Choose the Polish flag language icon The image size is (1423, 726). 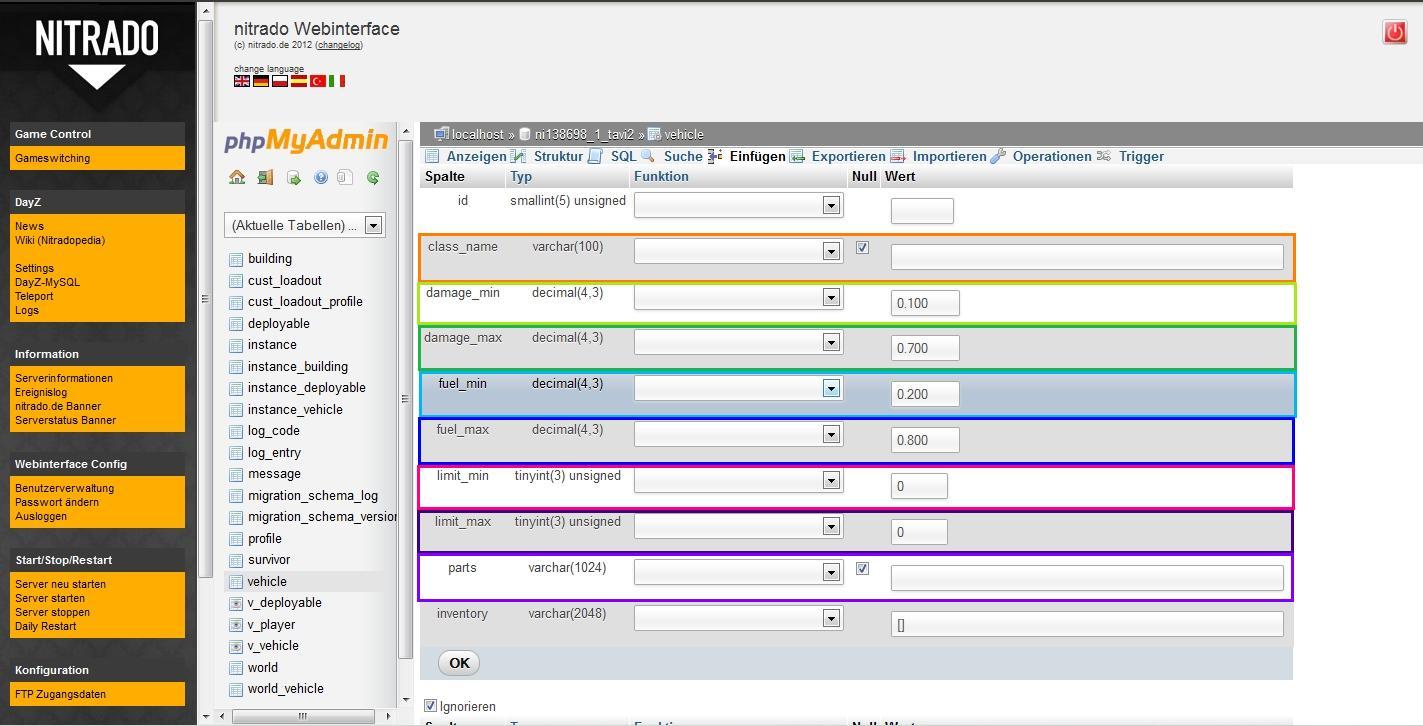point(280,81)
